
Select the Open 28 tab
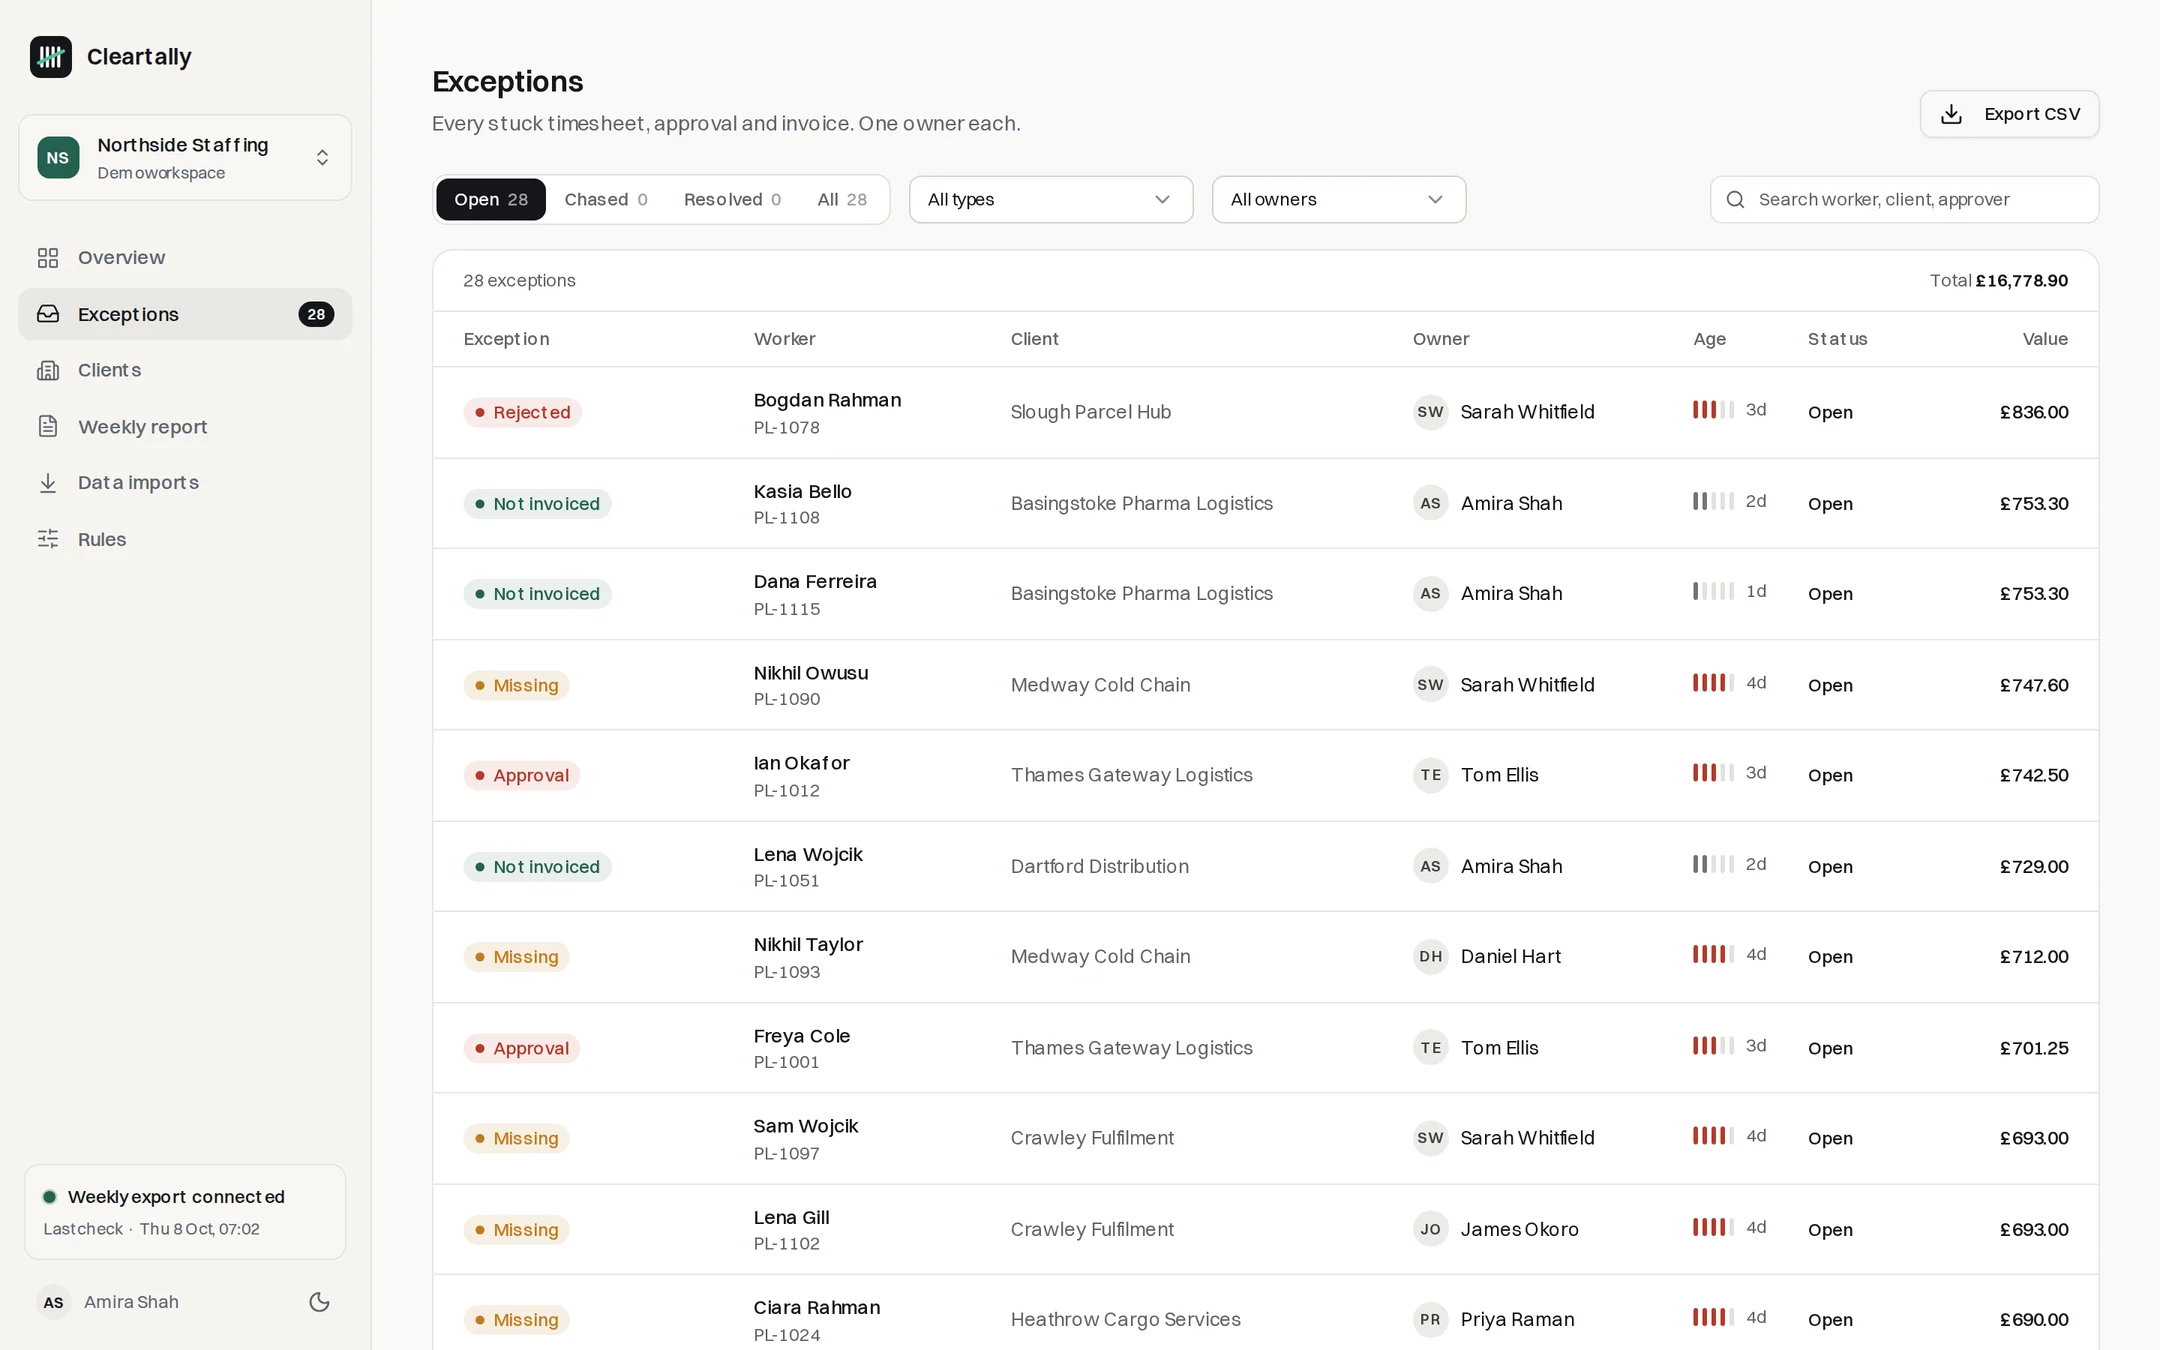coord(491,200)
